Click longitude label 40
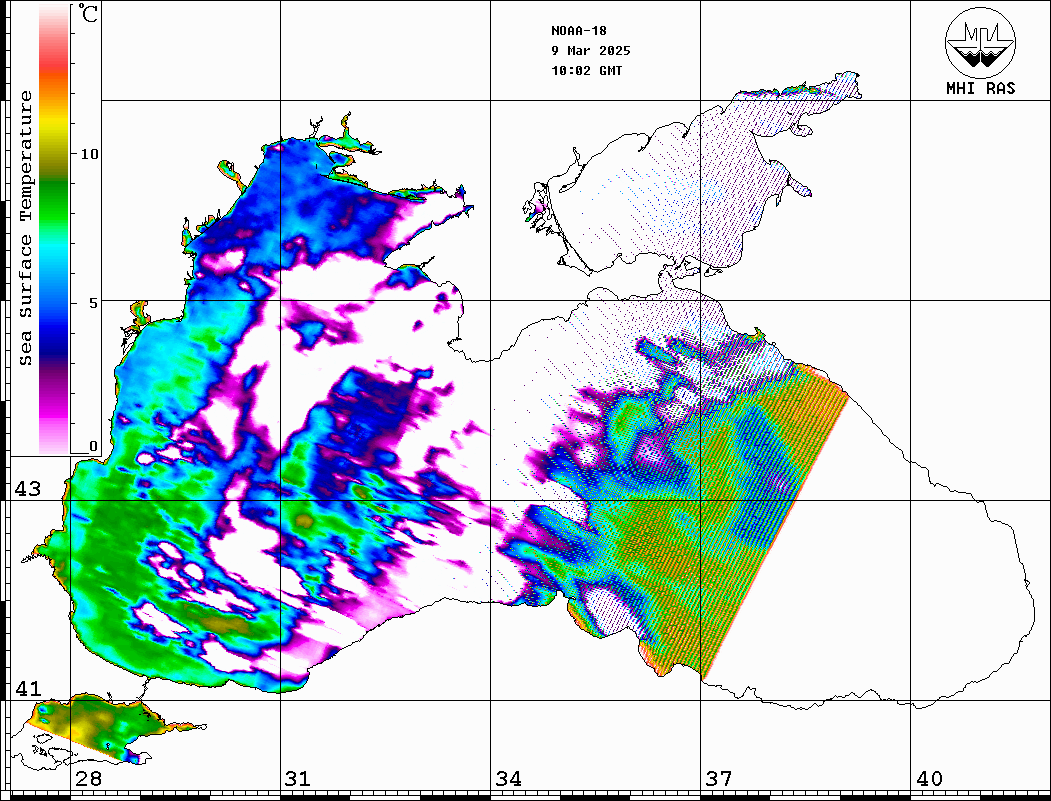 tap(929, 778)
